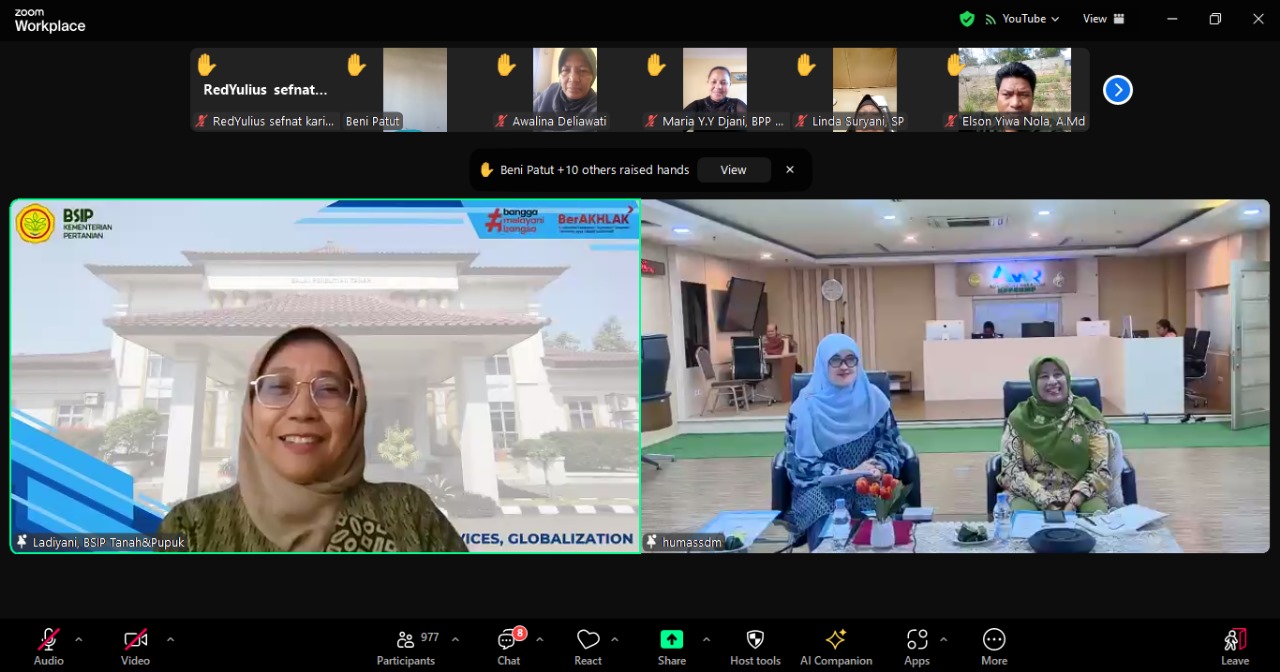This screenshot has height=672, width=1280.
Task: Dismiss the raised hands notification
Action: pos(790,170)
